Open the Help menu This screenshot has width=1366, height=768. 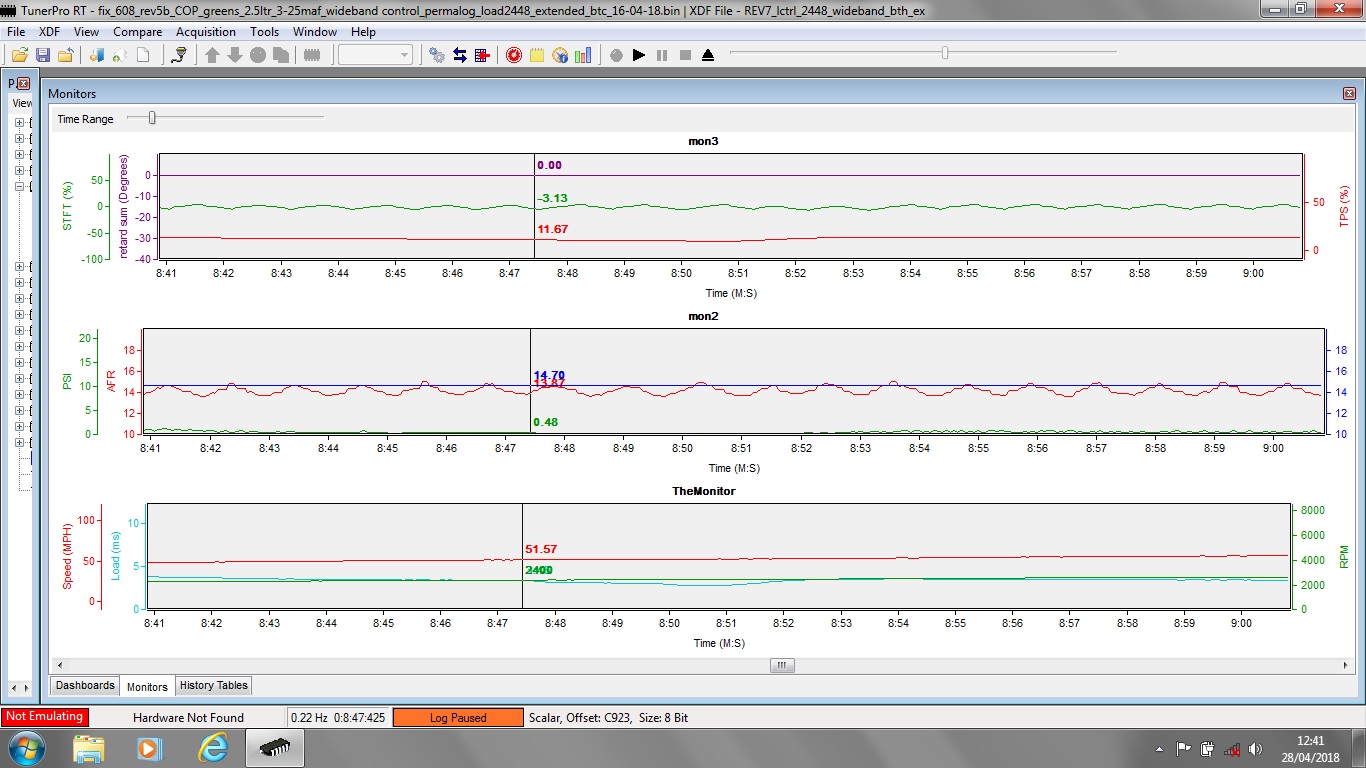(x=363, y=32)
